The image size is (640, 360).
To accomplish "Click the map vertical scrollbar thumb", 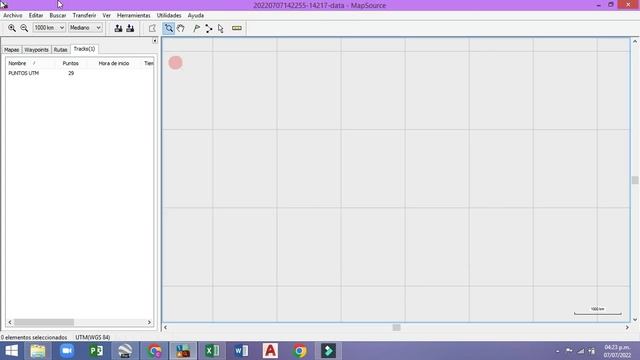I will pyautogui.click(x=635, y=180).
